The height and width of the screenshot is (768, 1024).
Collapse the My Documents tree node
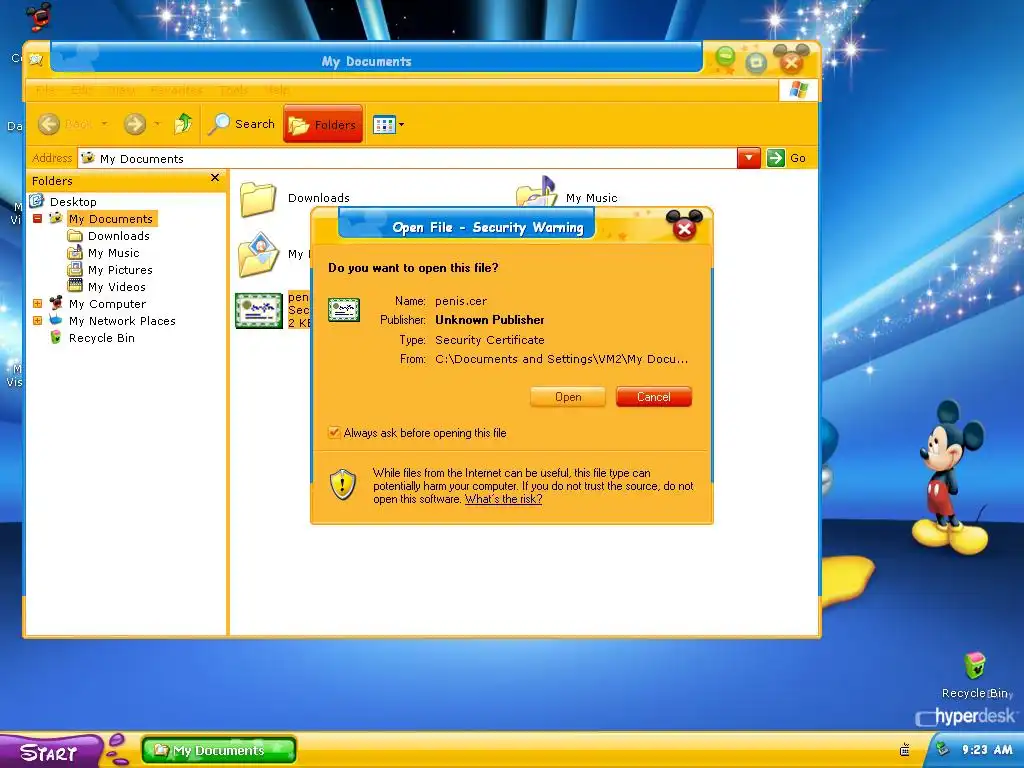tap(37, 219)
